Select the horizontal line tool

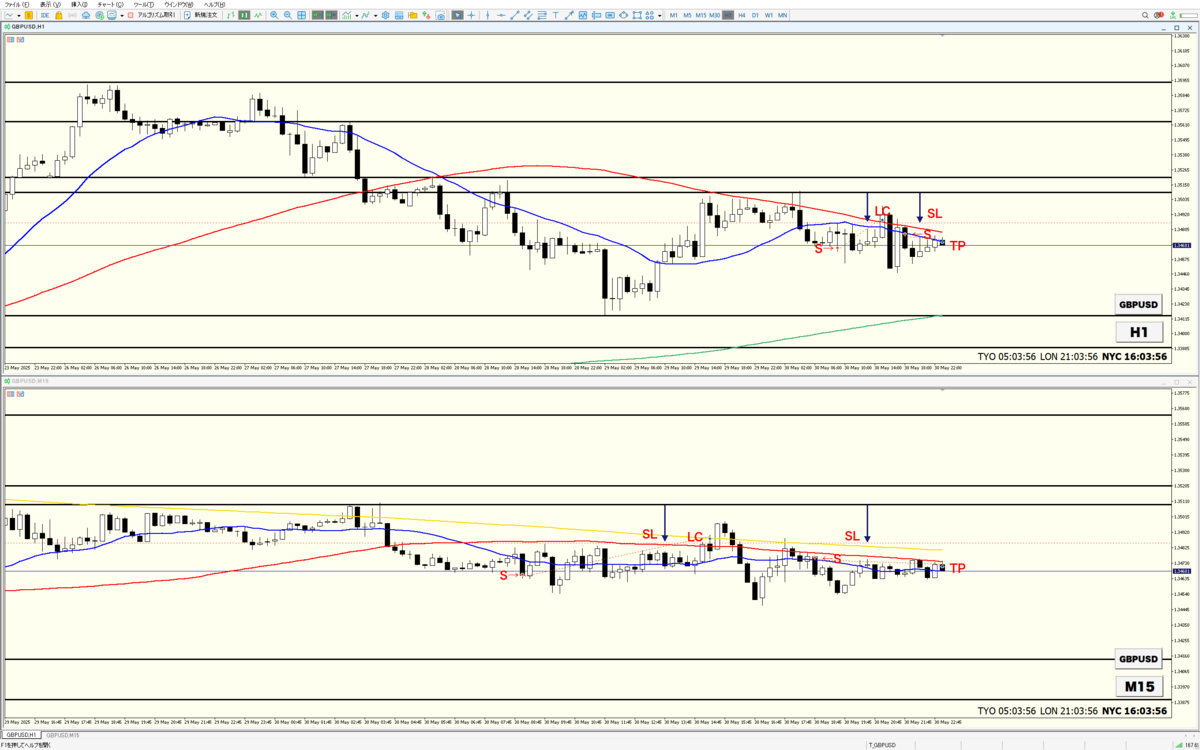coord(501,15)
